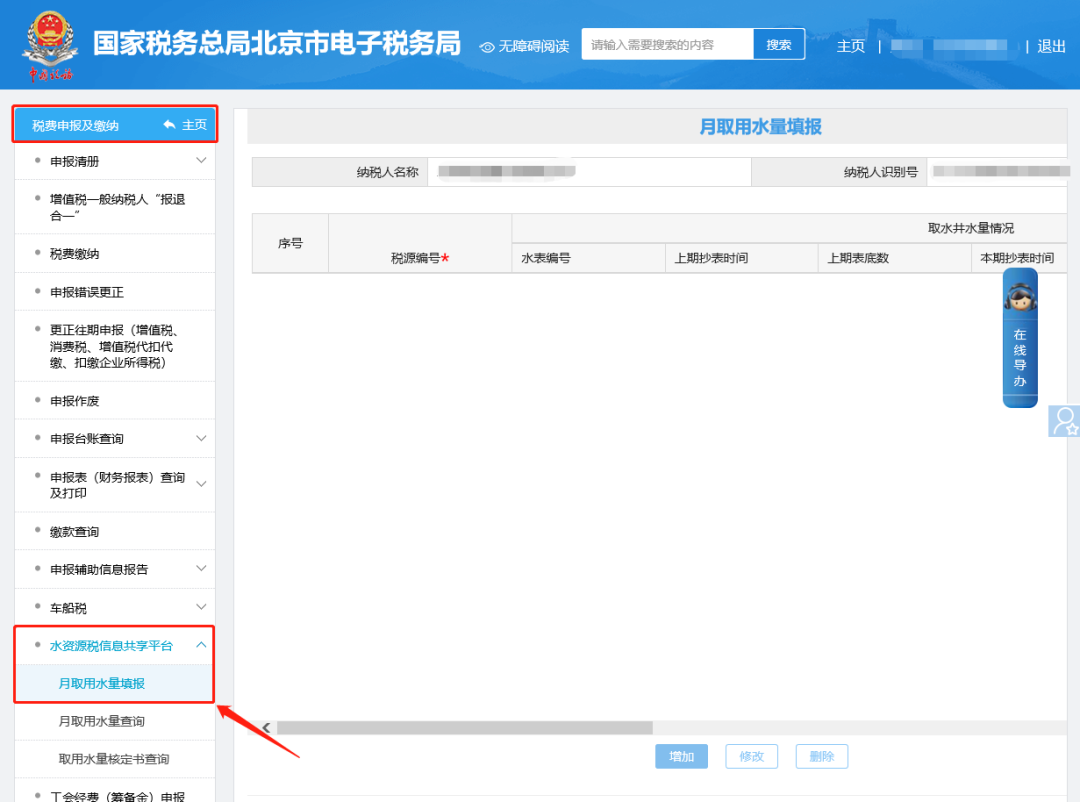This screenshot has height=802, width=1080.
Task: Open 申报作废 menu item
Action: 115,401
